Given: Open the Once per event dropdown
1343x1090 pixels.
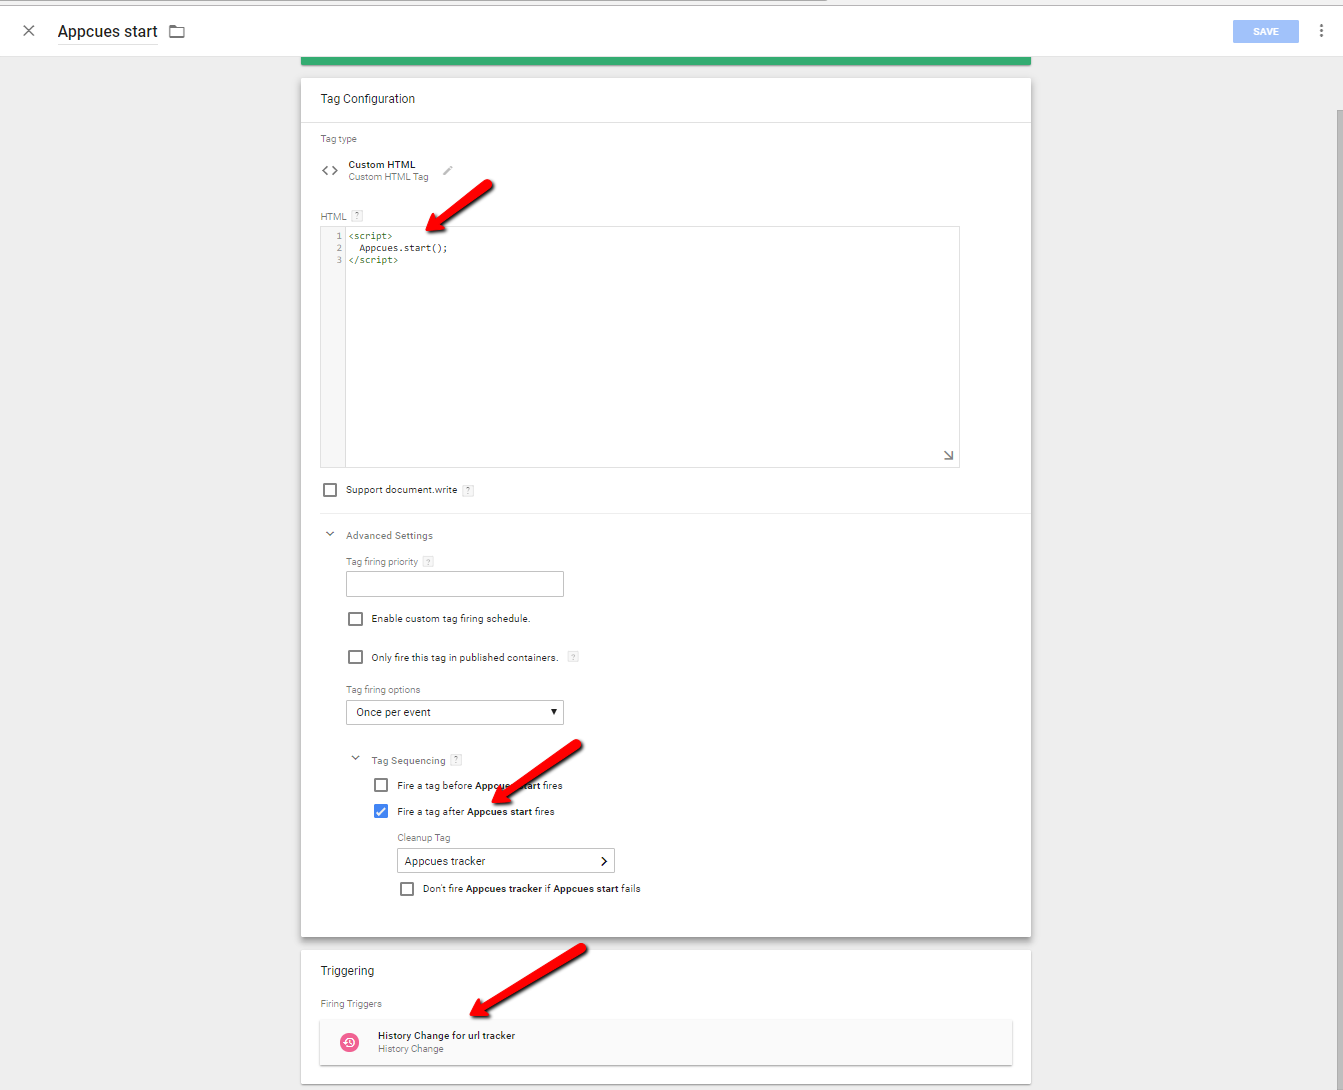Looking at the screenshot, I should point(455,712).
